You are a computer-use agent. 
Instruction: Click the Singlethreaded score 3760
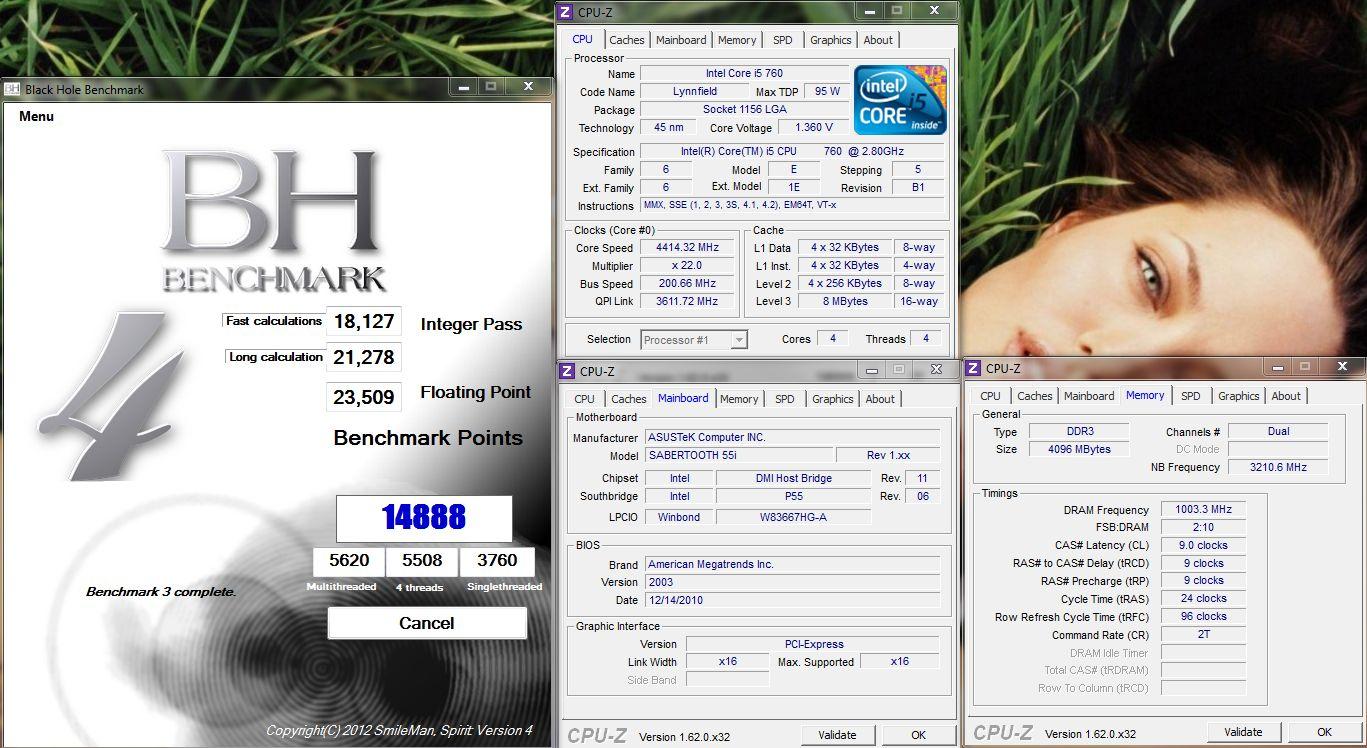click(497, 562)
